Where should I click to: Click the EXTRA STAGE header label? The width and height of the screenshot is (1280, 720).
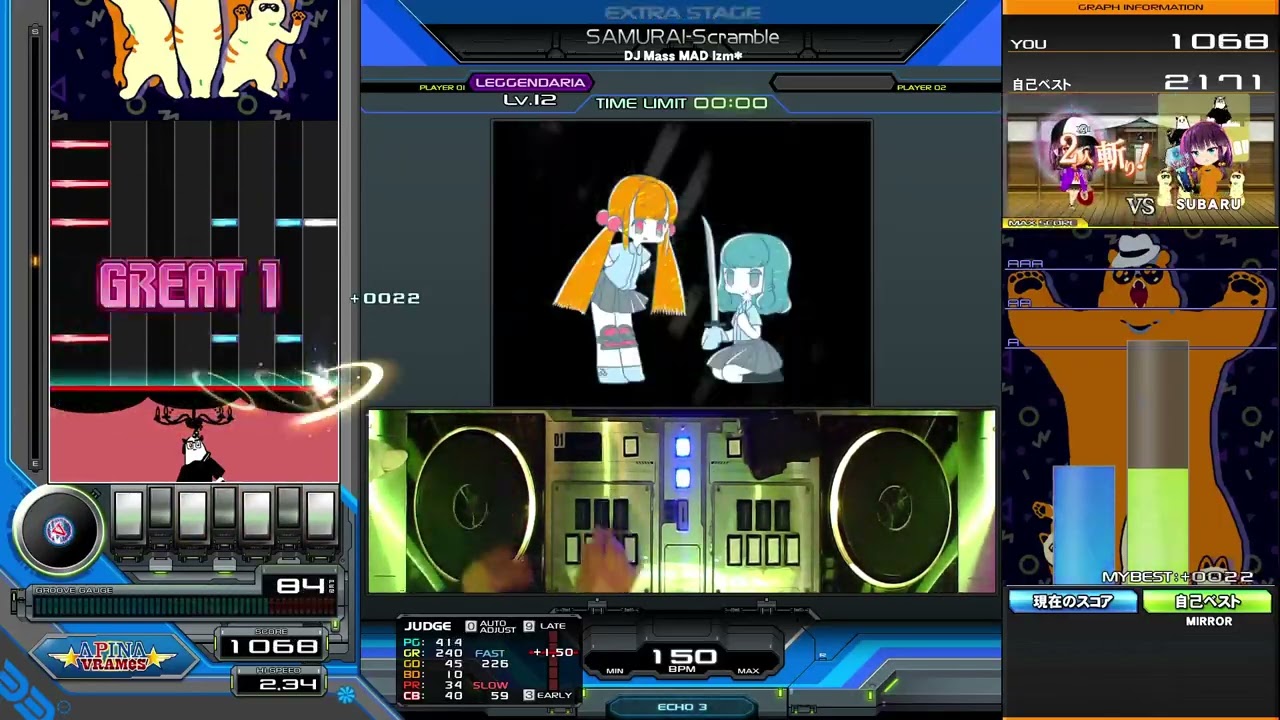tap(682, 13)
